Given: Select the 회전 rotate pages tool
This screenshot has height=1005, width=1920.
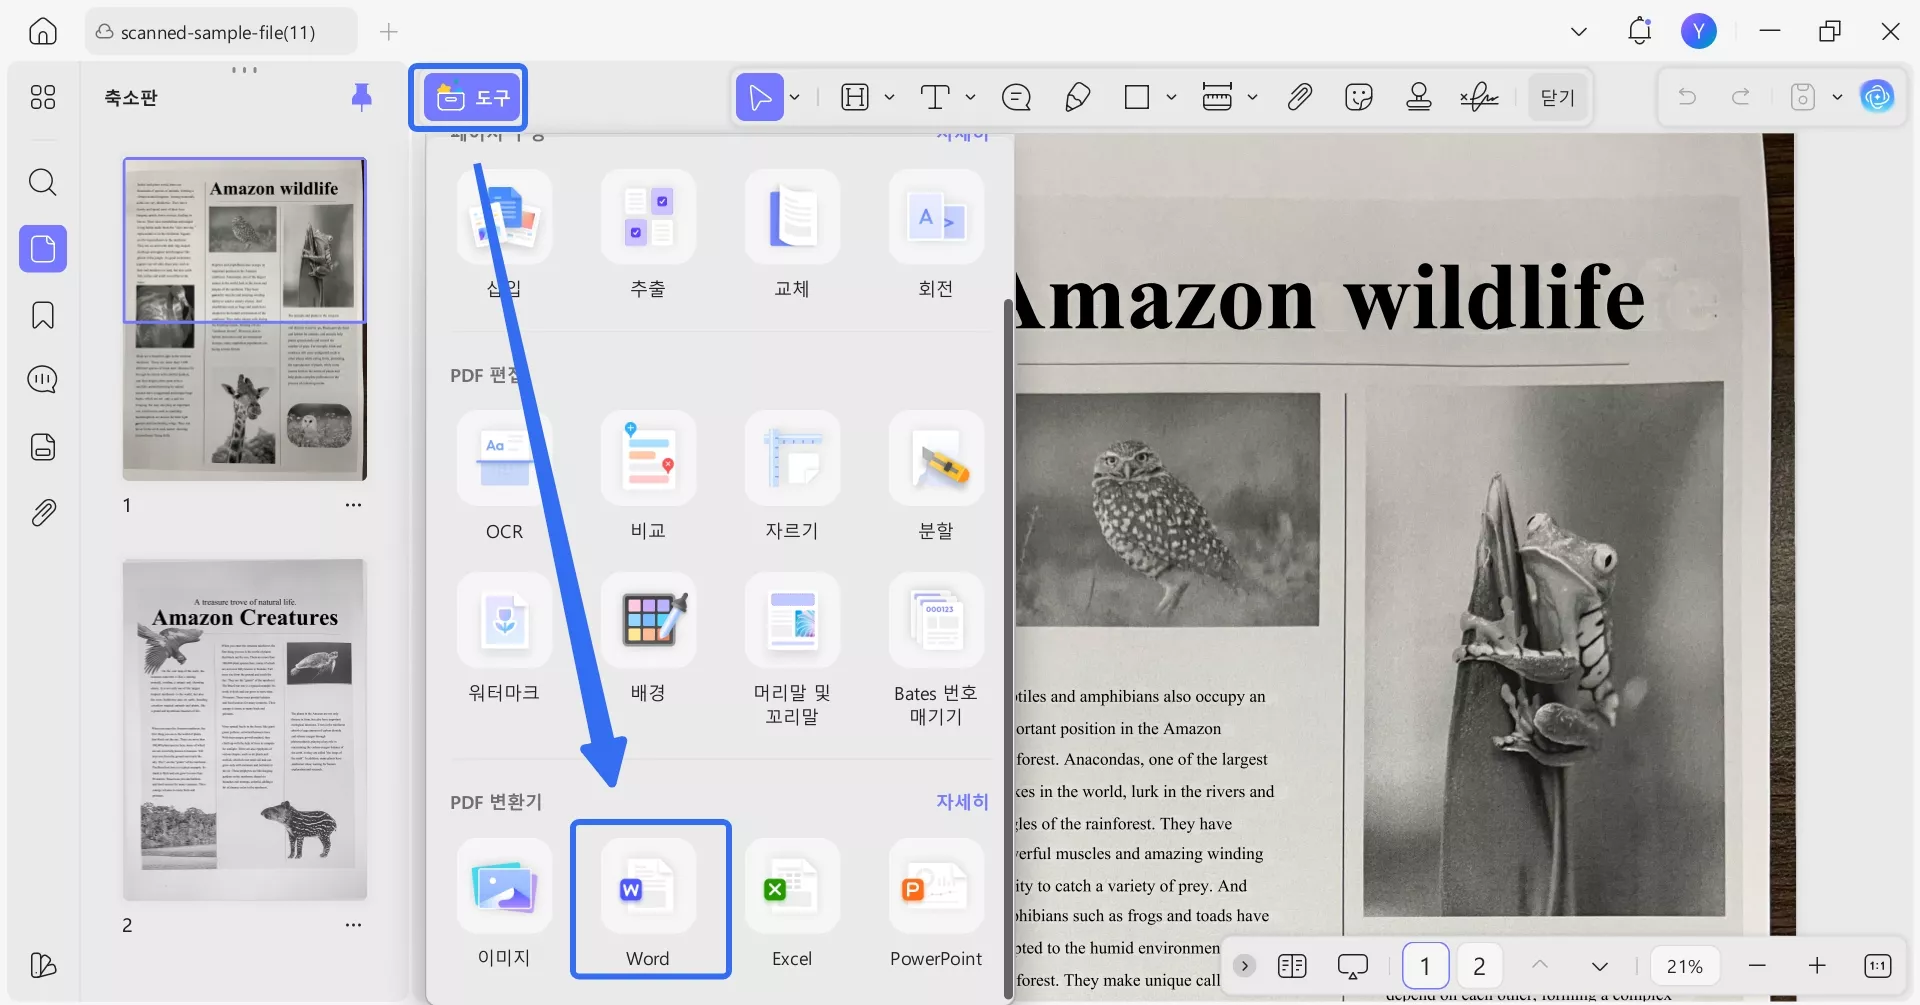Looking at the screenshot, I should tap(936, 236).
